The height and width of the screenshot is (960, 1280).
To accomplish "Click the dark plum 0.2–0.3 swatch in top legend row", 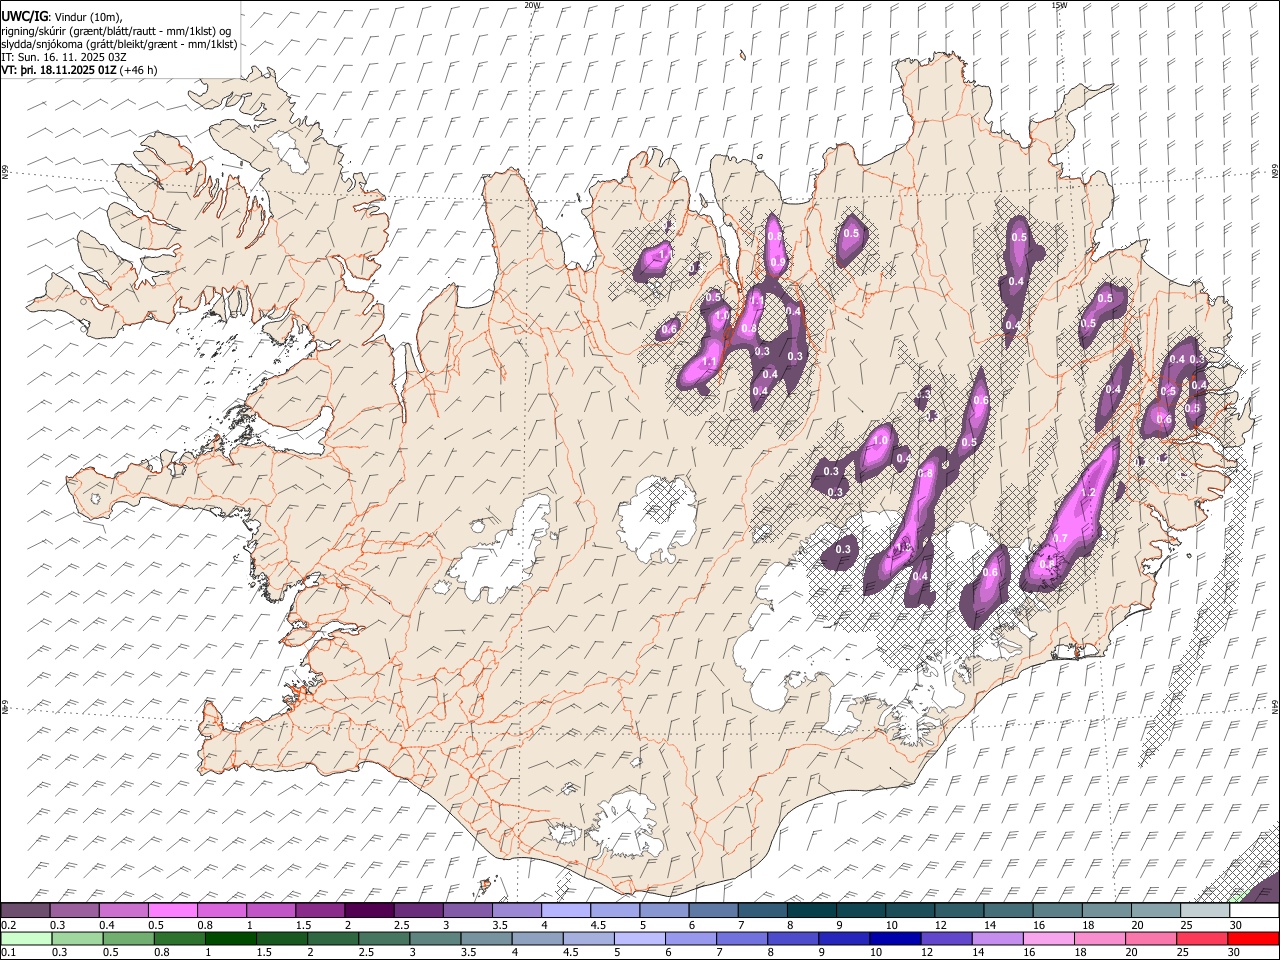I will click(x=25, y=911).
